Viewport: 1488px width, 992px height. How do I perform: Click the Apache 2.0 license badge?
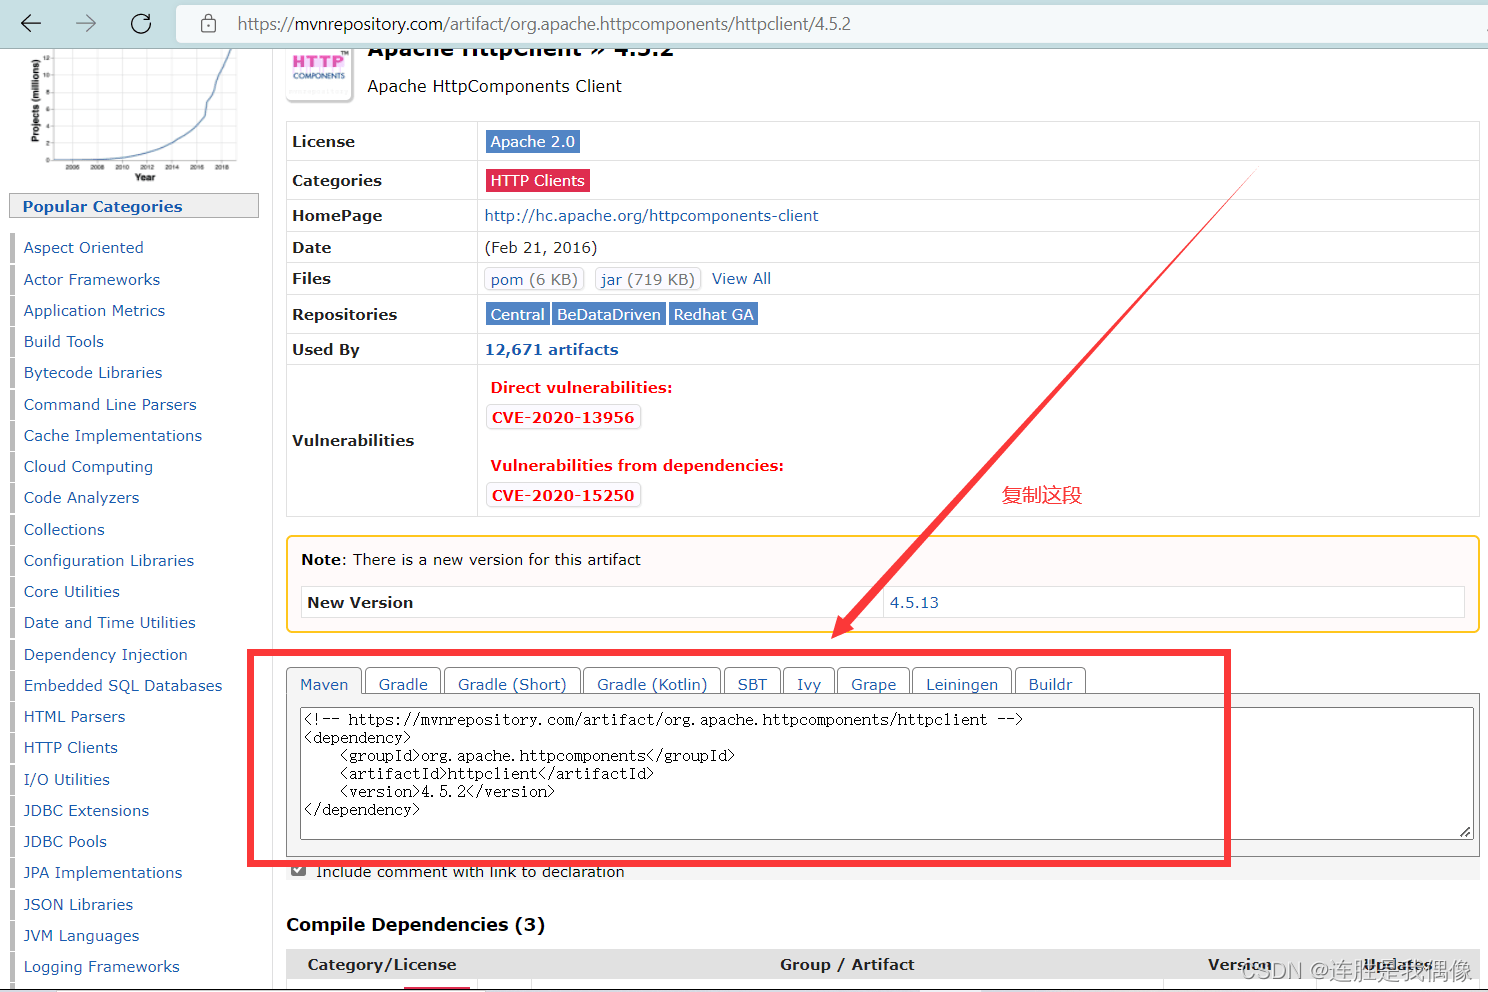click(532, 142)
